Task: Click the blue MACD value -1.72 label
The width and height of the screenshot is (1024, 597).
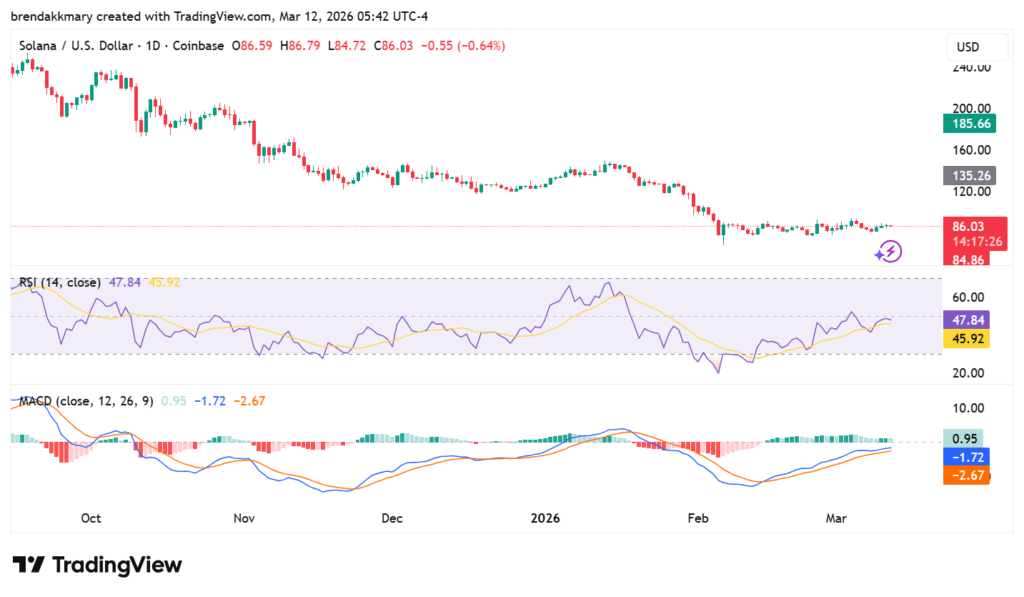Action: (966, 457)
